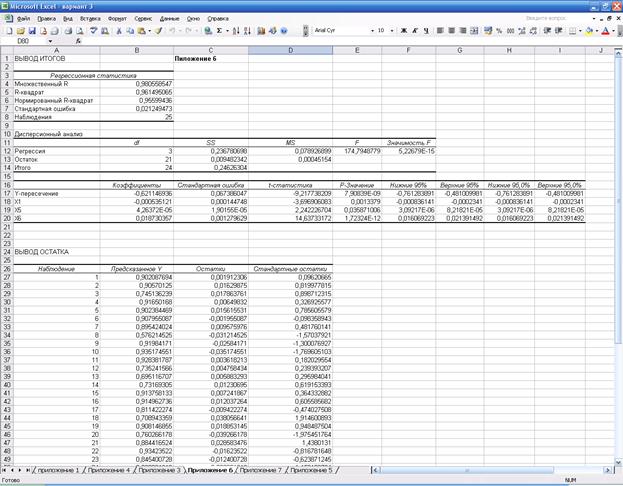Toggle right text alignment
623x486 pixels.
[x=462, y=31]
